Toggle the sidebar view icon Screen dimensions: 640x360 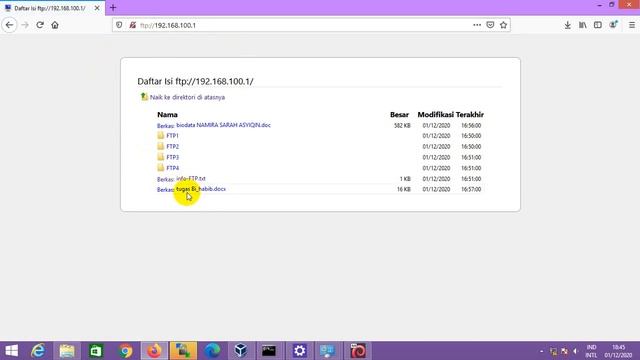pyautogui.click(x=598, y=25)
